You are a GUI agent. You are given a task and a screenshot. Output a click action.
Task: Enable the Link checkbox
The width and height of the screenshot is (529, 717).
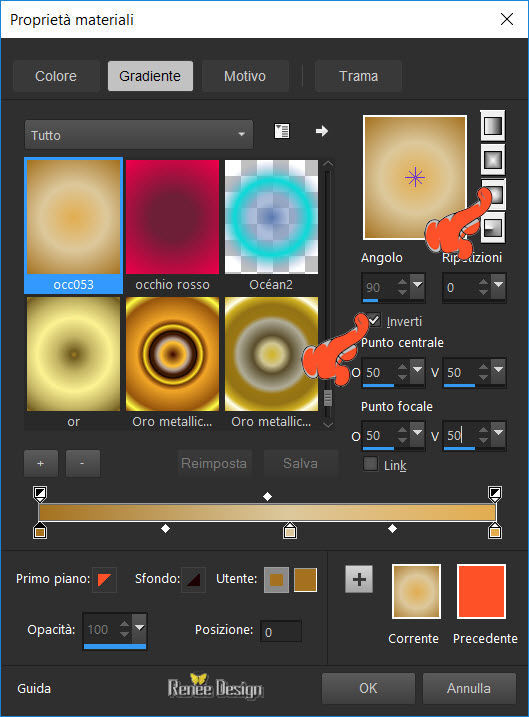point(370,465)
